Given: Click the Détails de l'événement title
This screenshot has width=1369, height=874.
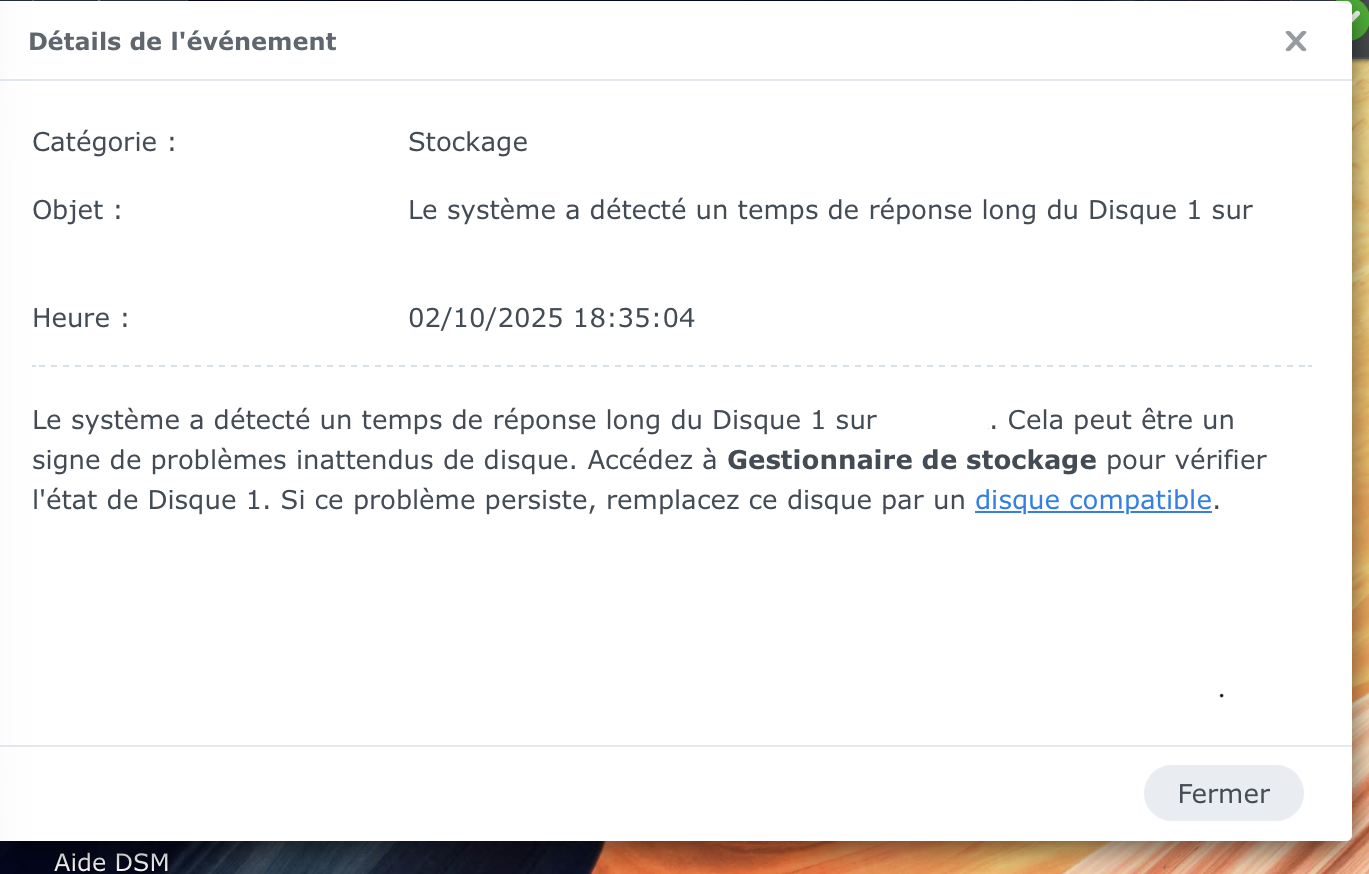Looking at the screenshot, I should 182,42.
